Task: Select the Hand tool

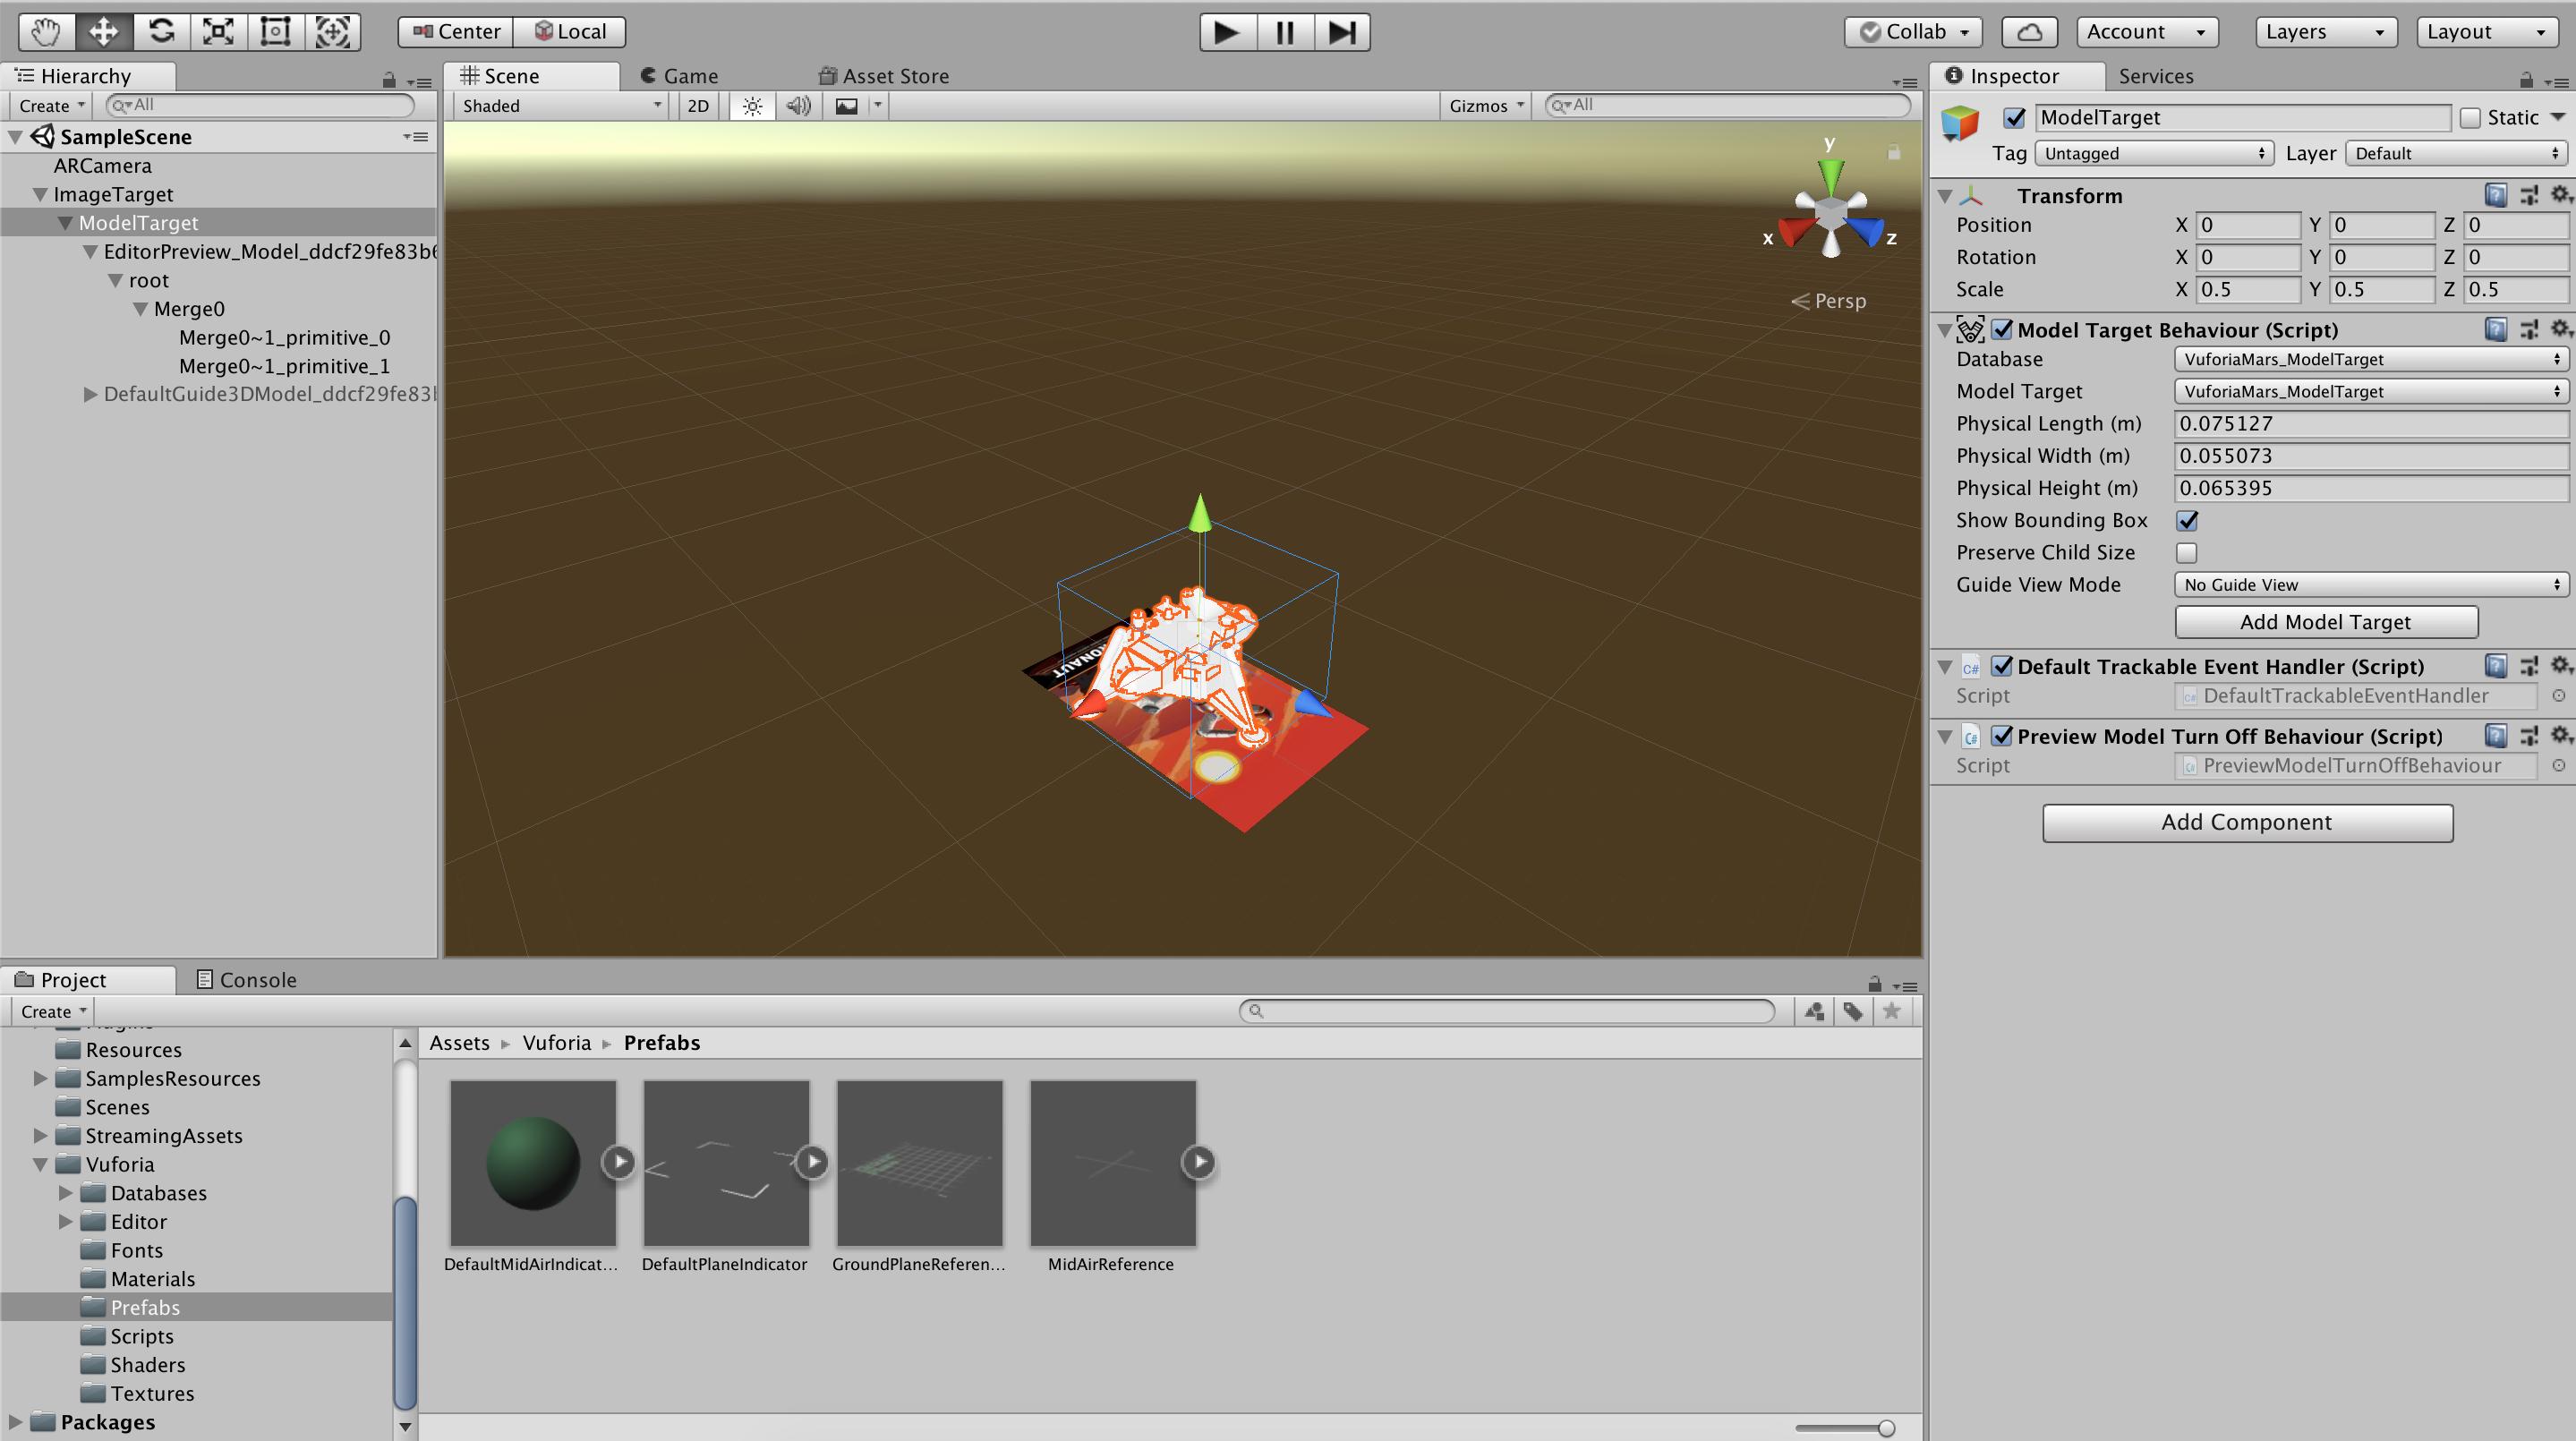Action: [x=46, y=31]
